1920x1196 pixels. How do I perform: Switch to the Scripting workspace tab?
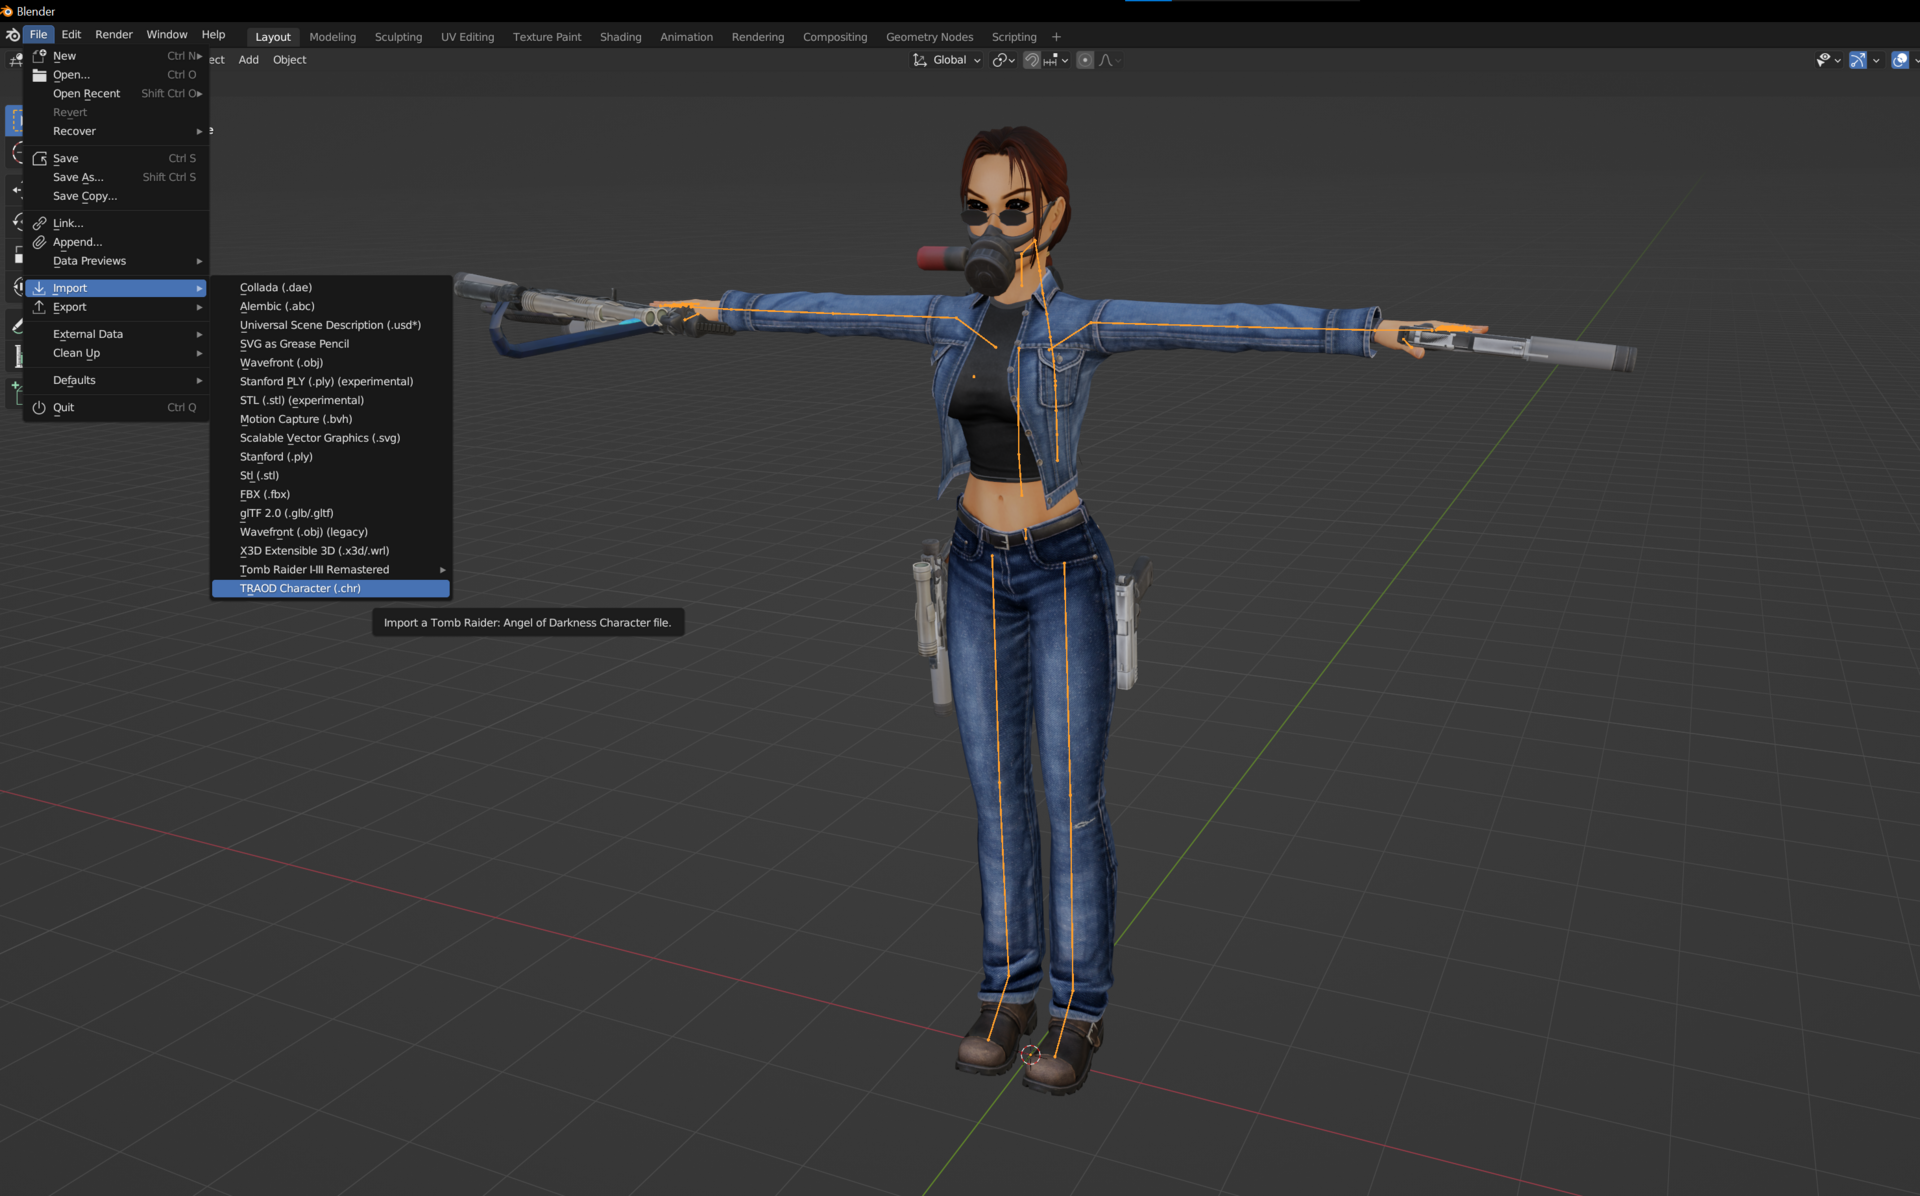point(1014,37)
